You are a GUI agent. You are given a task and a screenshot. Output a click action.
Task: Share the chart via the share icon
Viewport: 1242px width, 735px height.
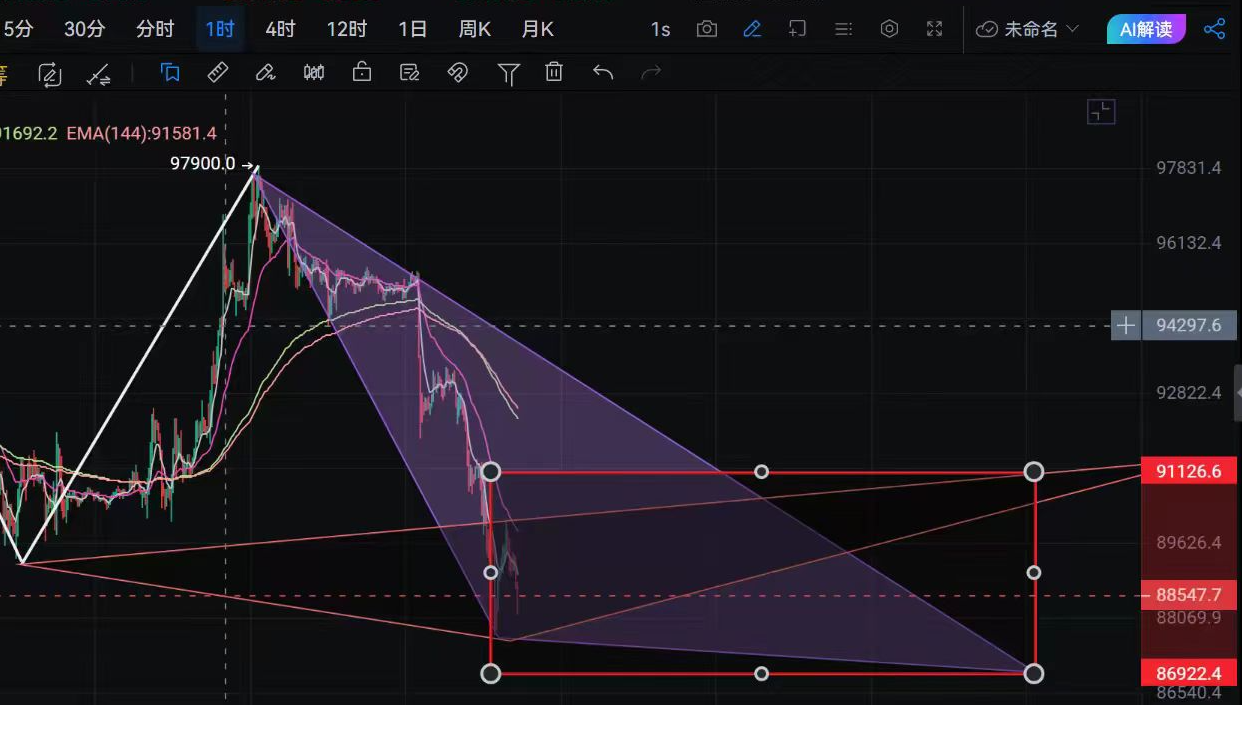[x=1215, y=29]
